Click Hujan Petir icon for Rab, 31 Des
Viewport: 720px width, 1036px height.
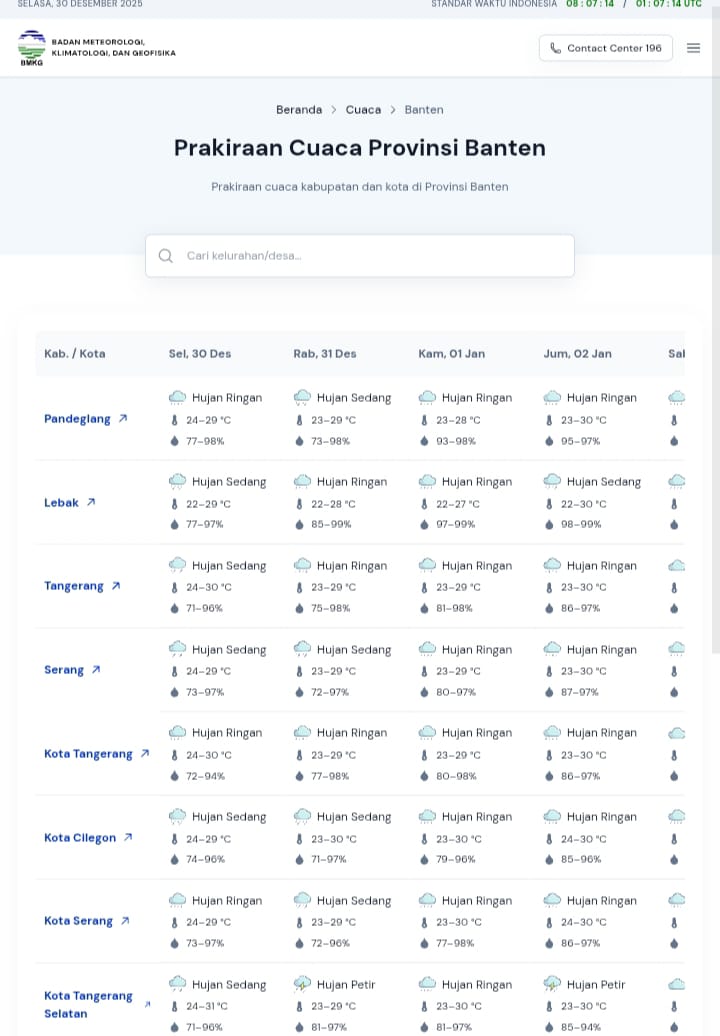tap(302, 984)
